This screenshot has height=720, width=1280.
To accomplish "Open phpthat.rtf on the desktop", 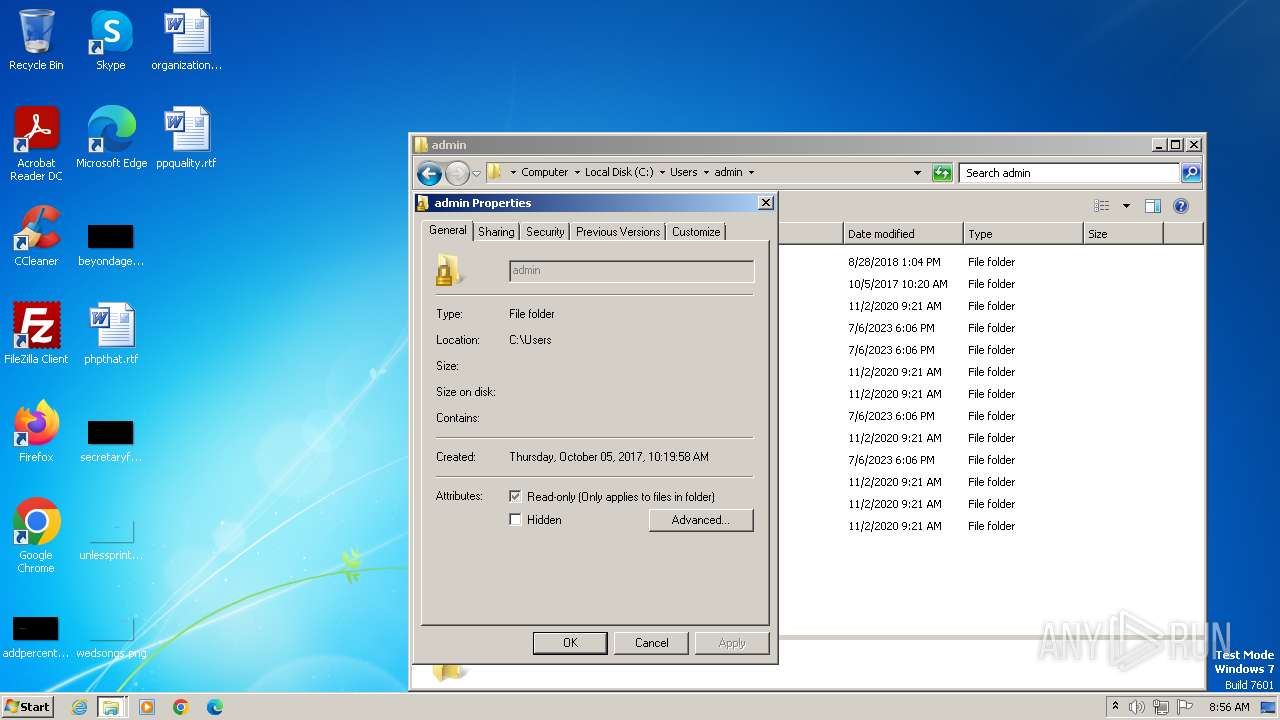I will (111, 333).
